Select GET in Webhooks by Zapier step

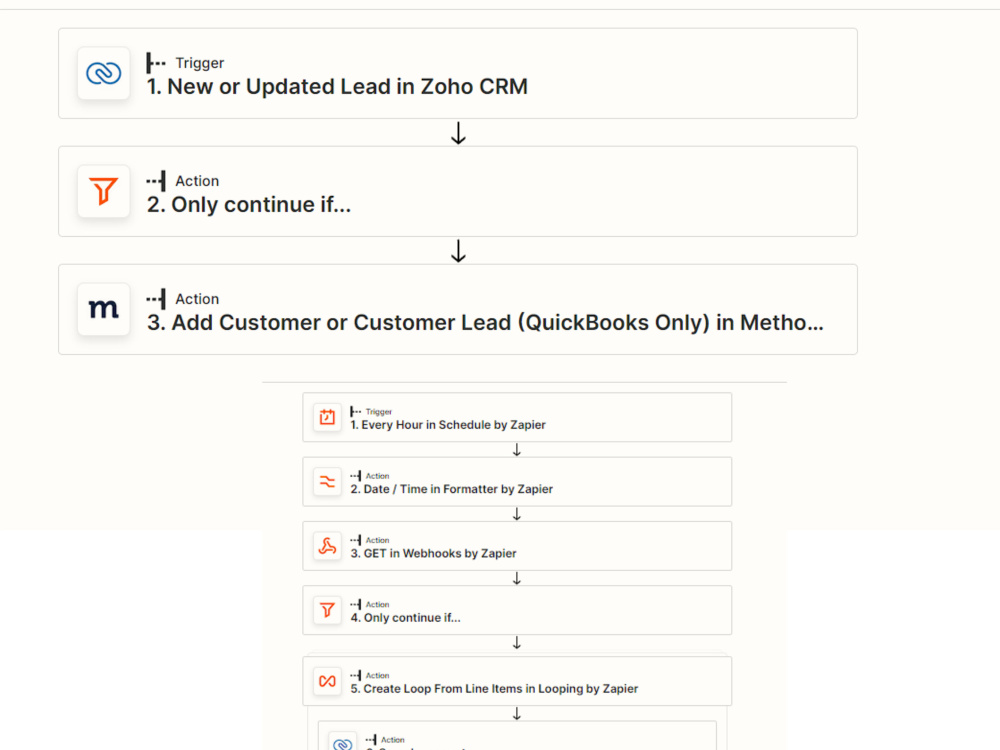(x=517, y=547)
